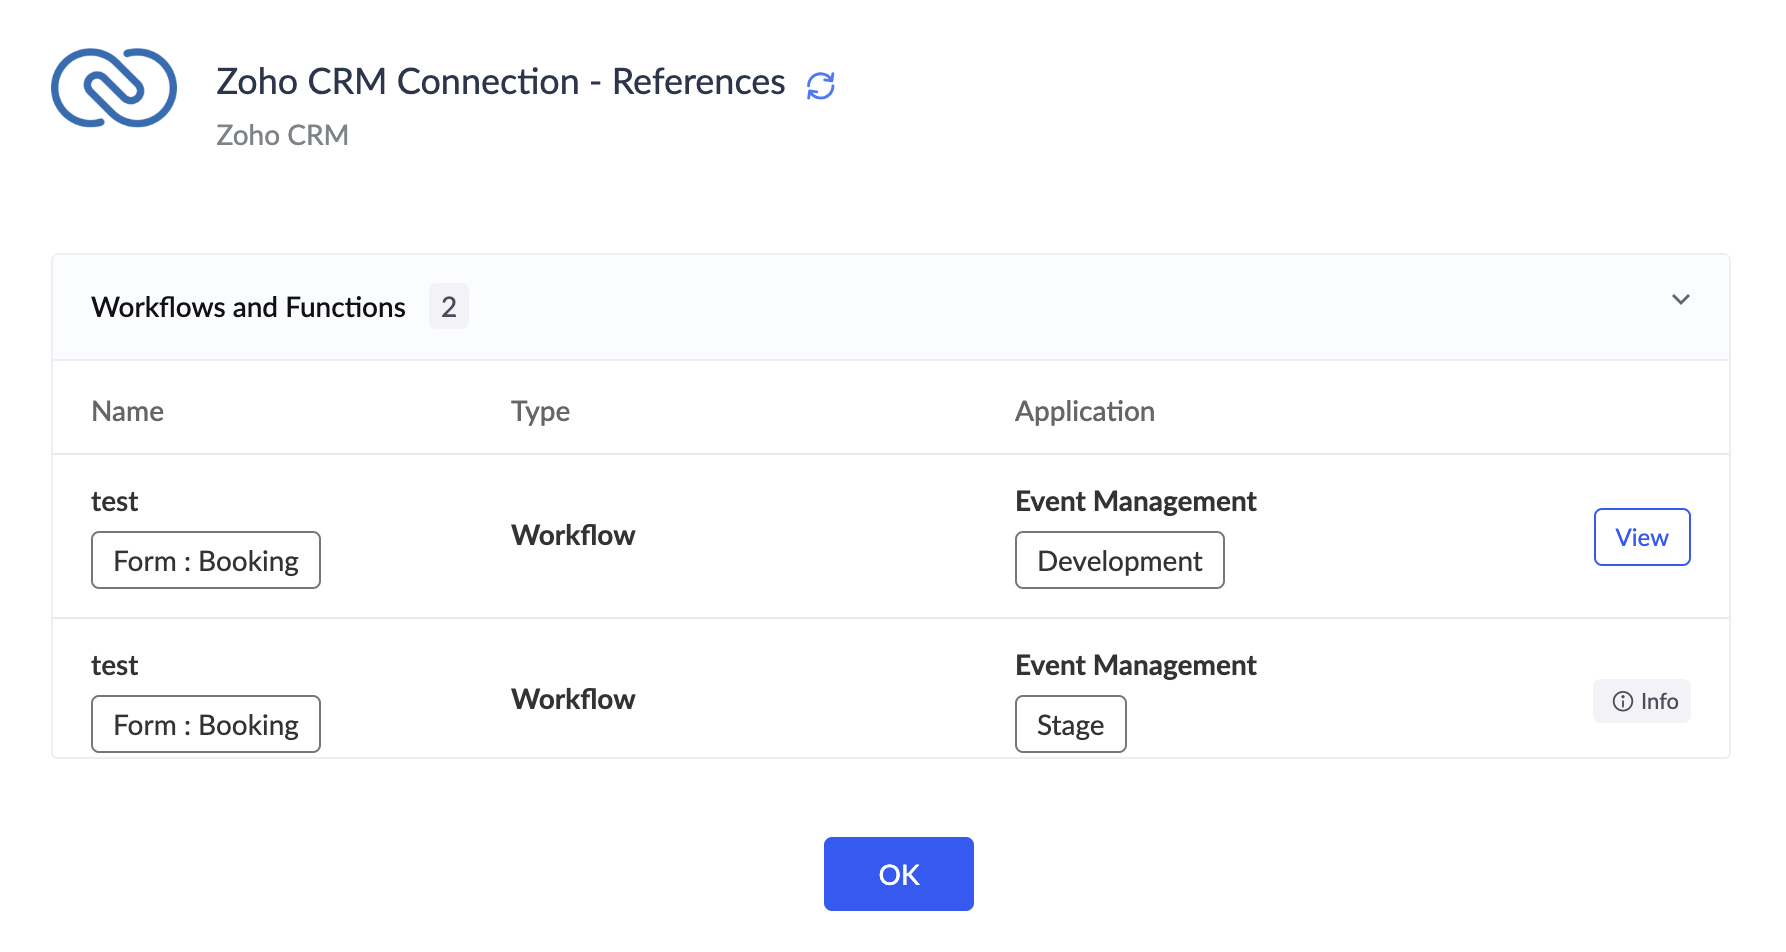Screen dimensions: 1786x952
Task: Click the first Form : Booking tag
Action: click(206, 561)
